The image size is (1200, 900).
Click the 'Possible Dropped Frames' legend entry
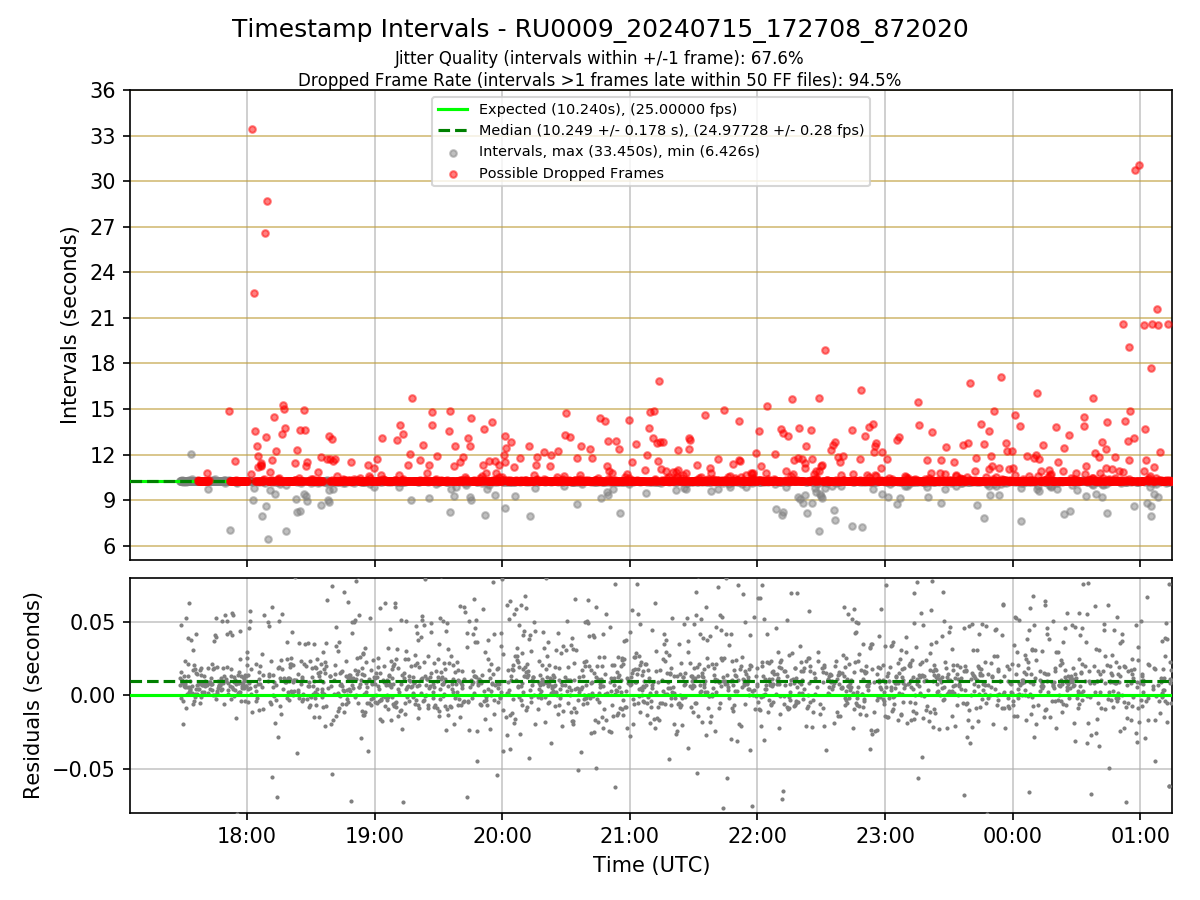click(x=571, y=173)
